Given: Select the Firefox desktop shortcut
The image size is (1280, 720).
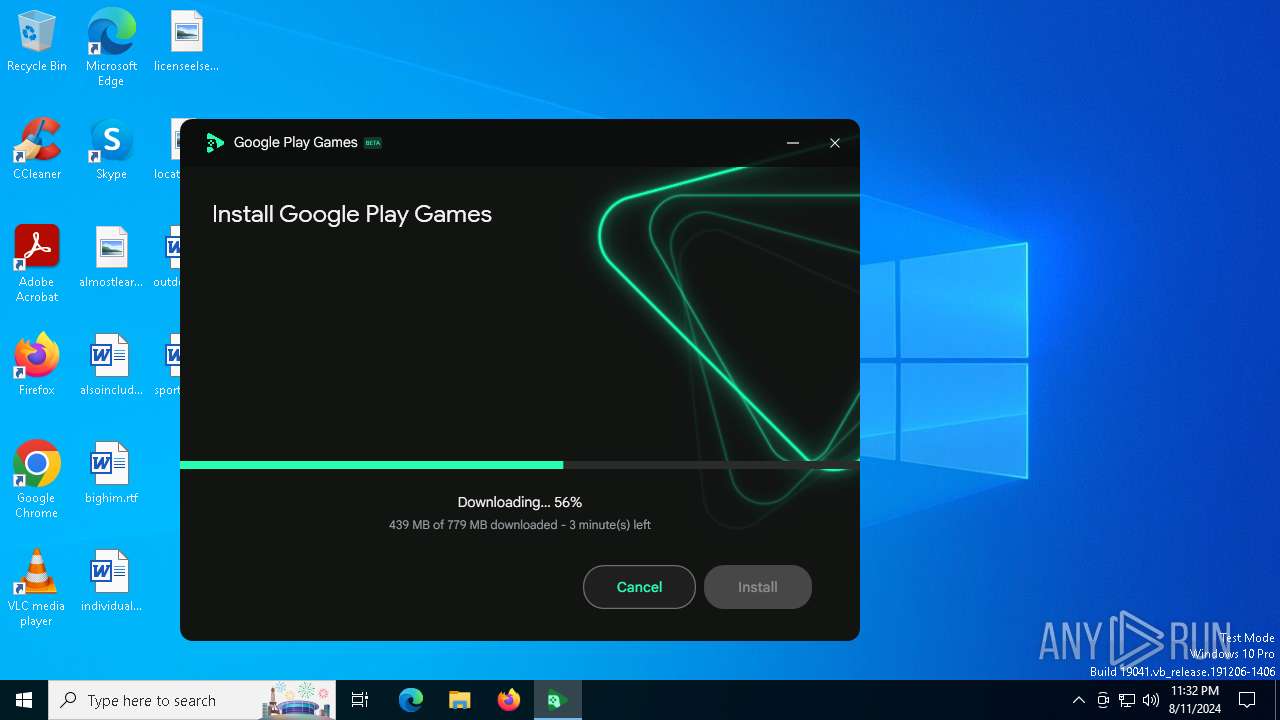Looking at the screenshot, I should [x=37, y=365].
